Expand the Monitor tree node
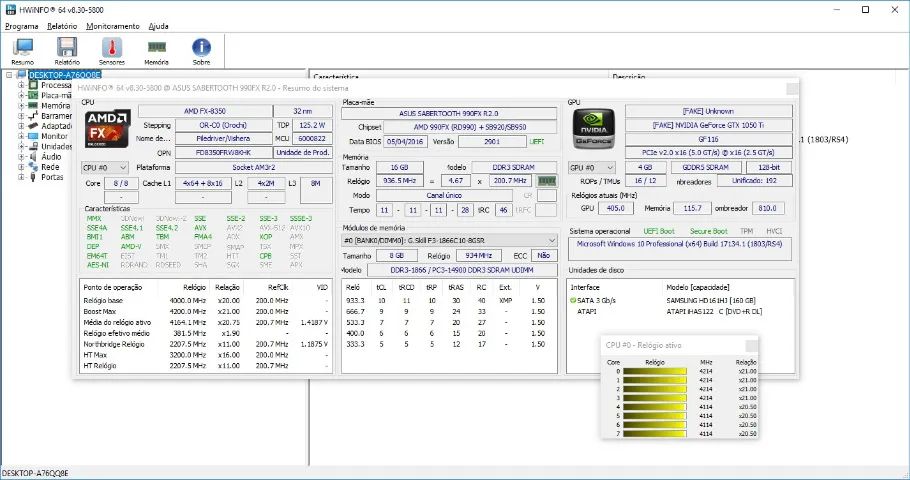Screen dimensions: 910x480 pos(21,136)
